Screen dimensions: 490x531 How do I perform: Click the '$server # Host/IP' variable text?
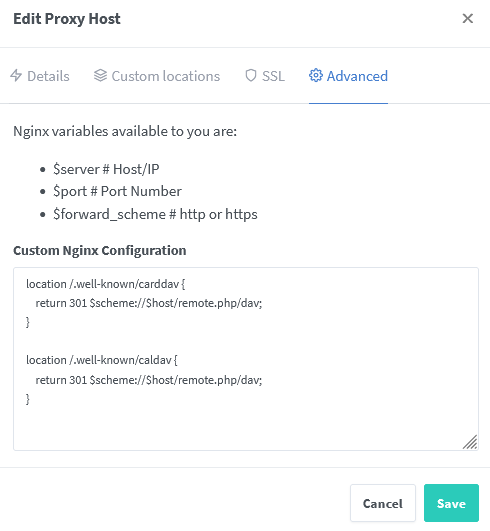(x=106, y=169)
